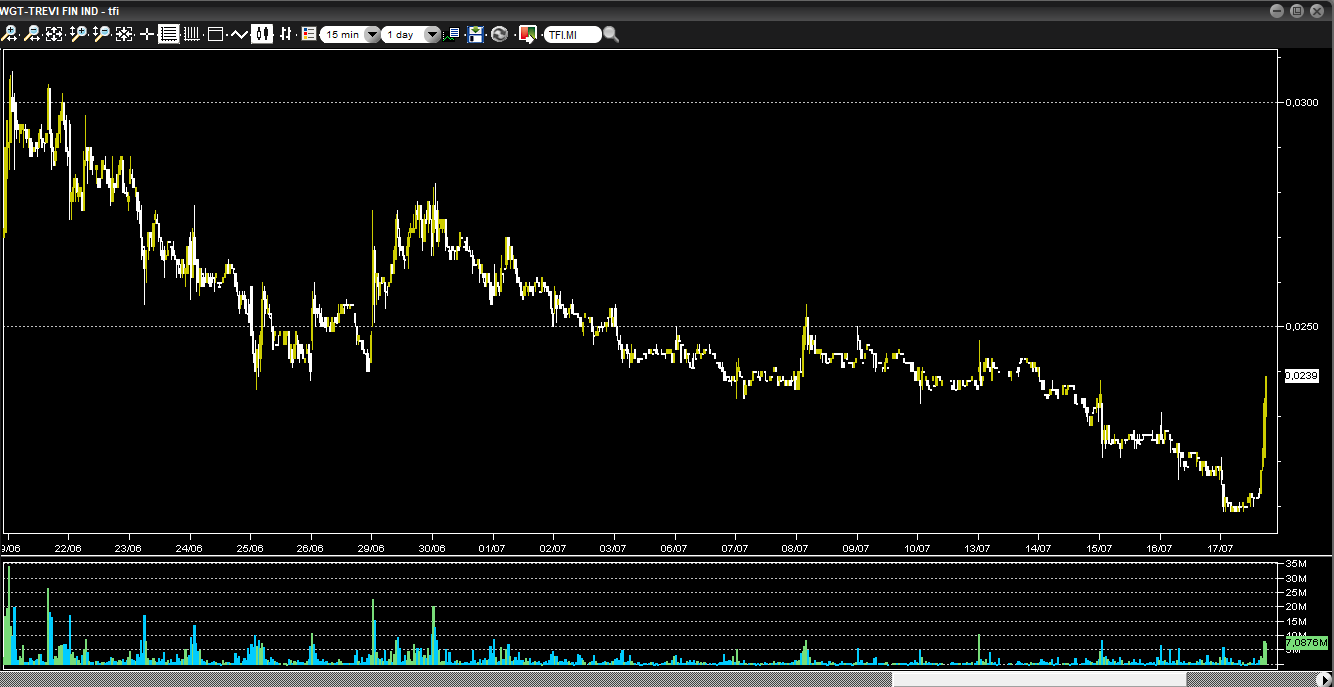Image resolution: width=1334 pixels, height=687 pixels.
Task: Switch to the OHLC bar chart icon
Action: (286, 34)
